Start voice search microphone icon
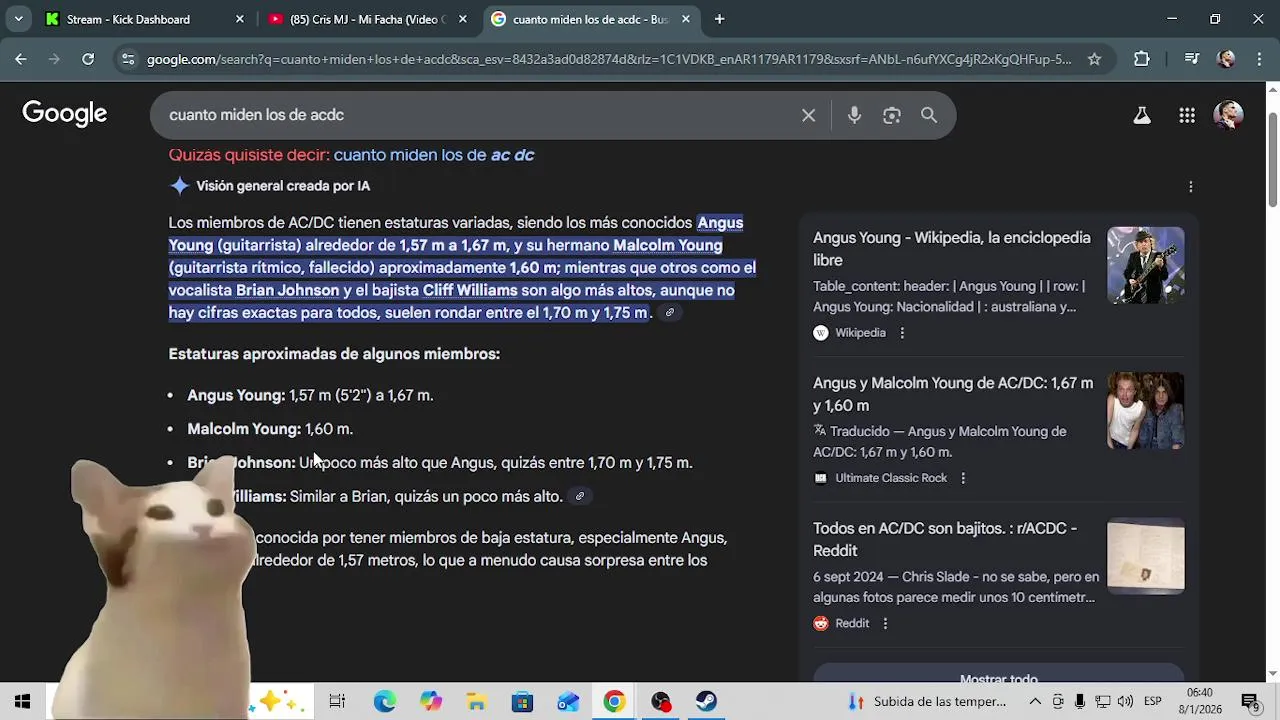The height and width of the screenshot is (720, 1280). (854, 115)
